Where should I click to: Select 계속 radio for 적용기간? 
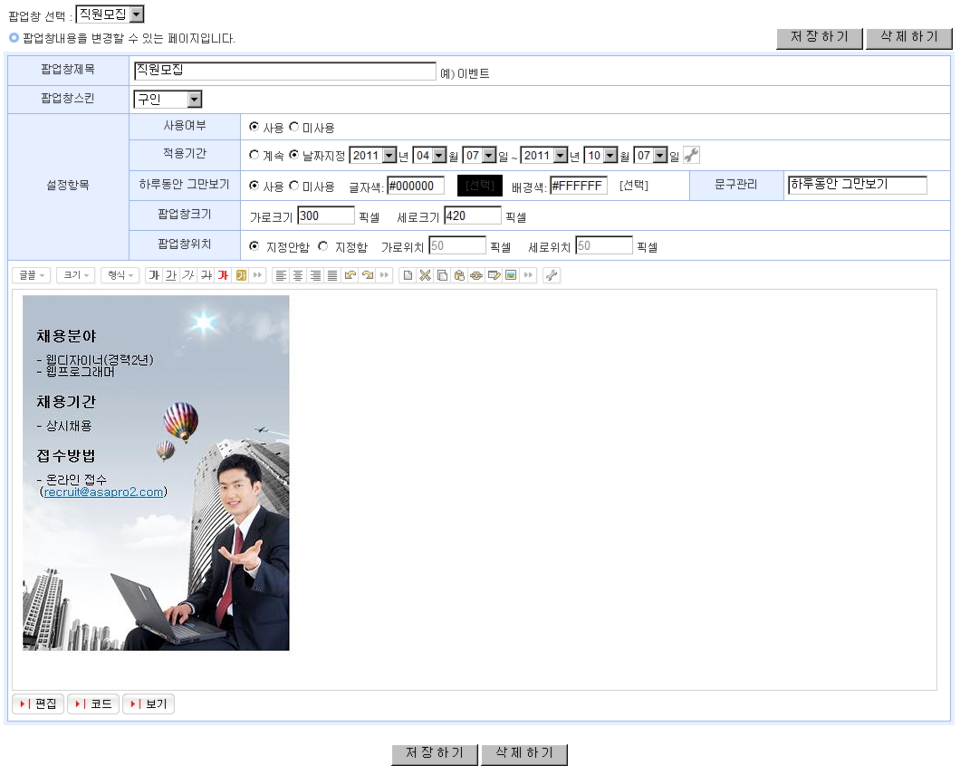click(x=254, y=155)
